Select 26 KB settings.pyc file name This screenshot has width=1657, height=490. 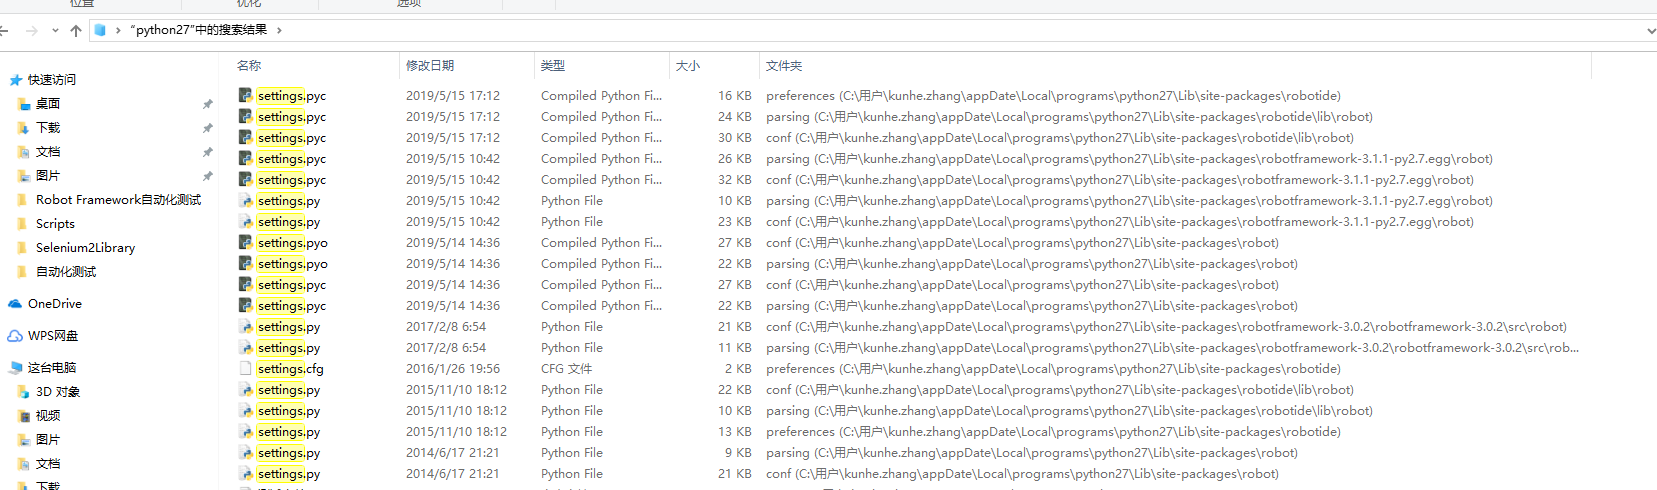click(291, 159)
